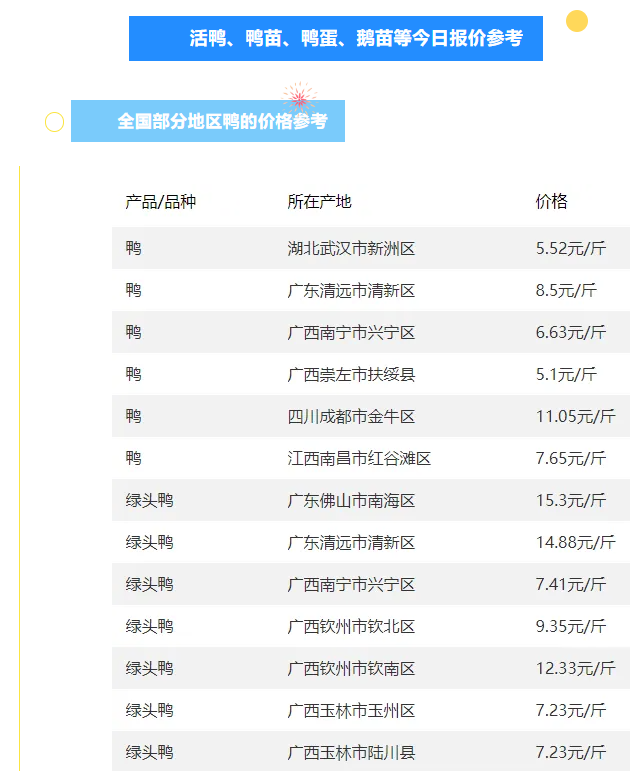
Task: Click the 所在产地 column header
Action: click(x=319, y=202)
